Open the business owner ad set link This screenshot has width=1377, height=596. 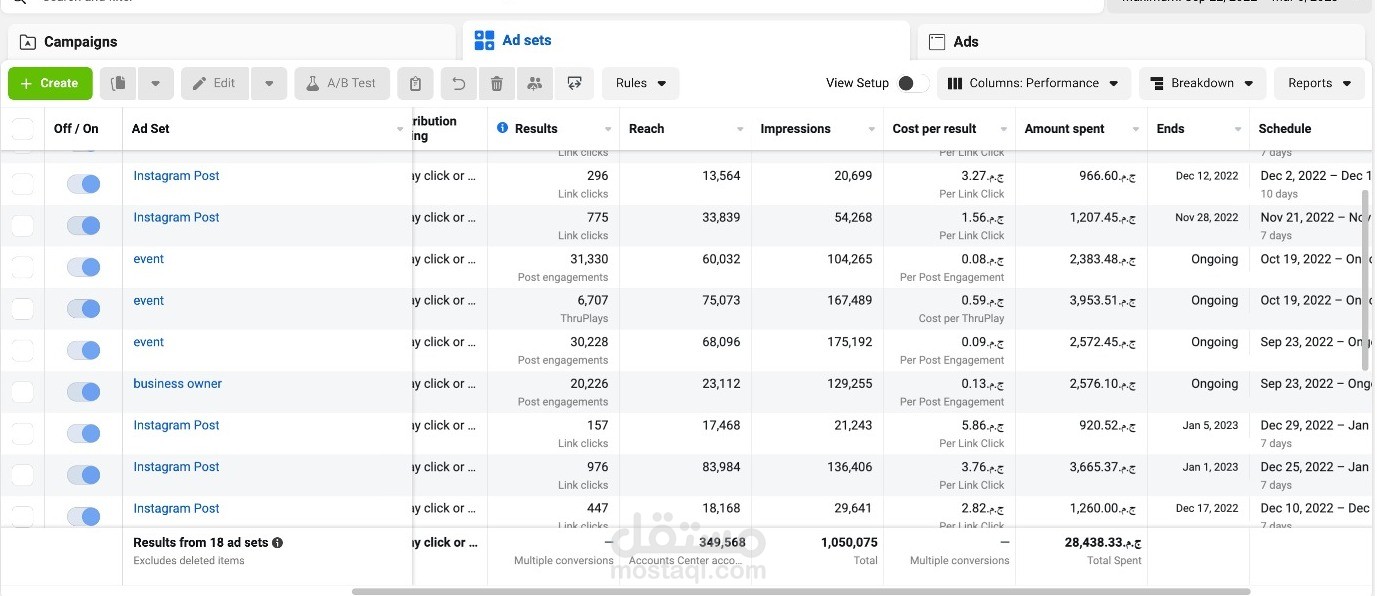pyautogui.click(x=178, y=383)
